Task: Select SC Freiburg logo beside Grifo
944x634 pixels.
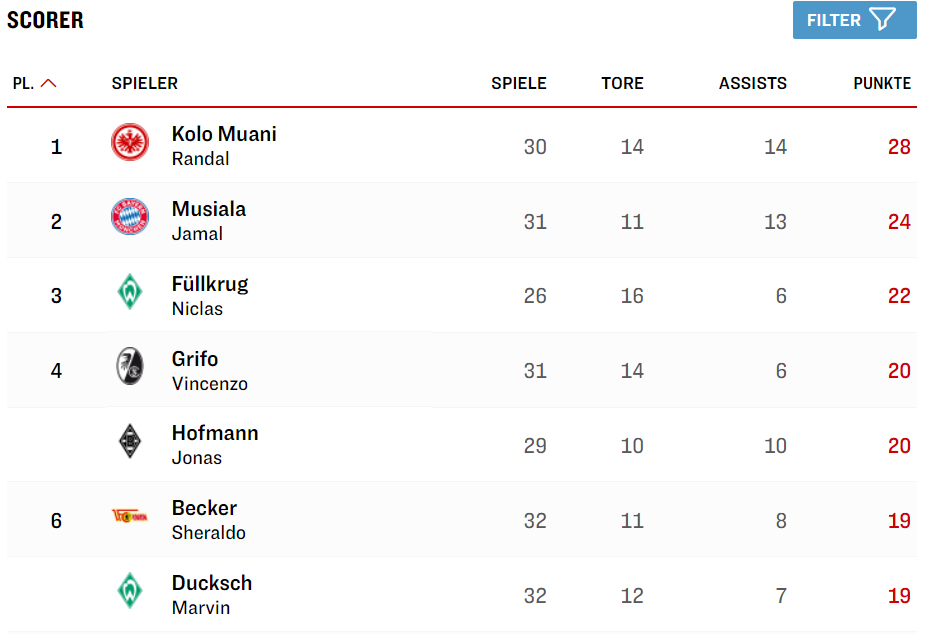Action: click(130, 366)
